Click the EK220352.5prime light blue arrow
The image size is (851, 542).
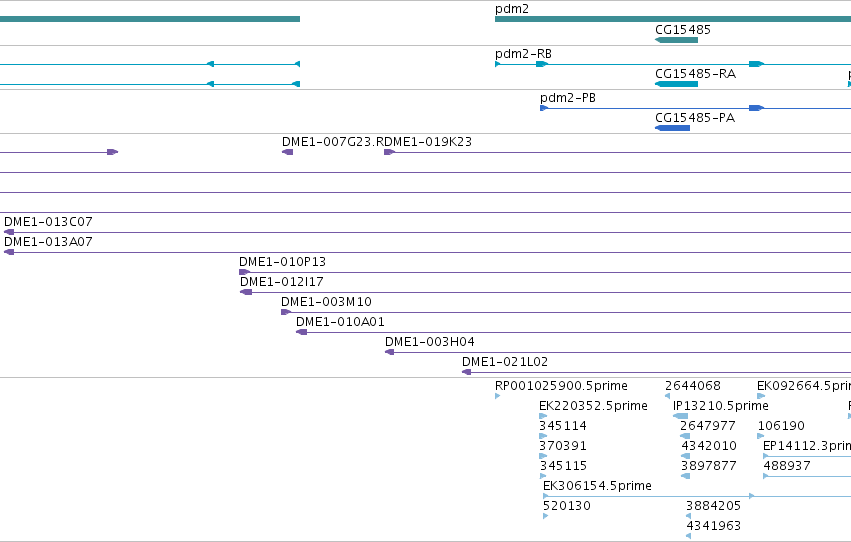543,416
